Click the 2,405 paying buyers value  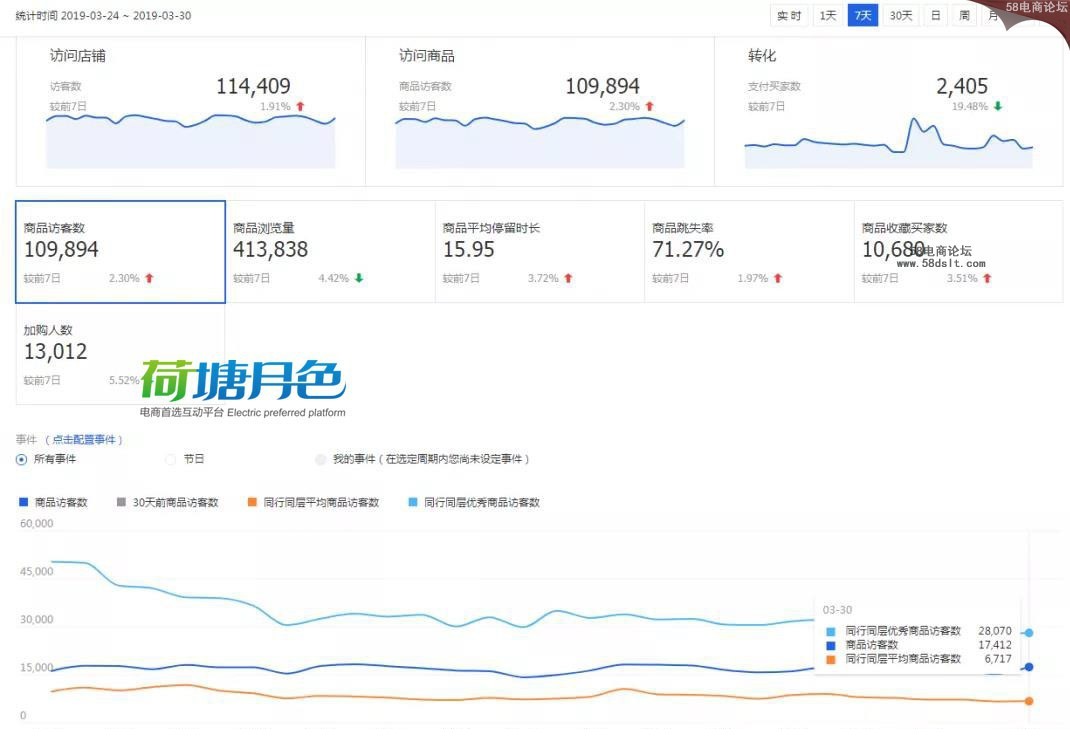click(962, 86)
